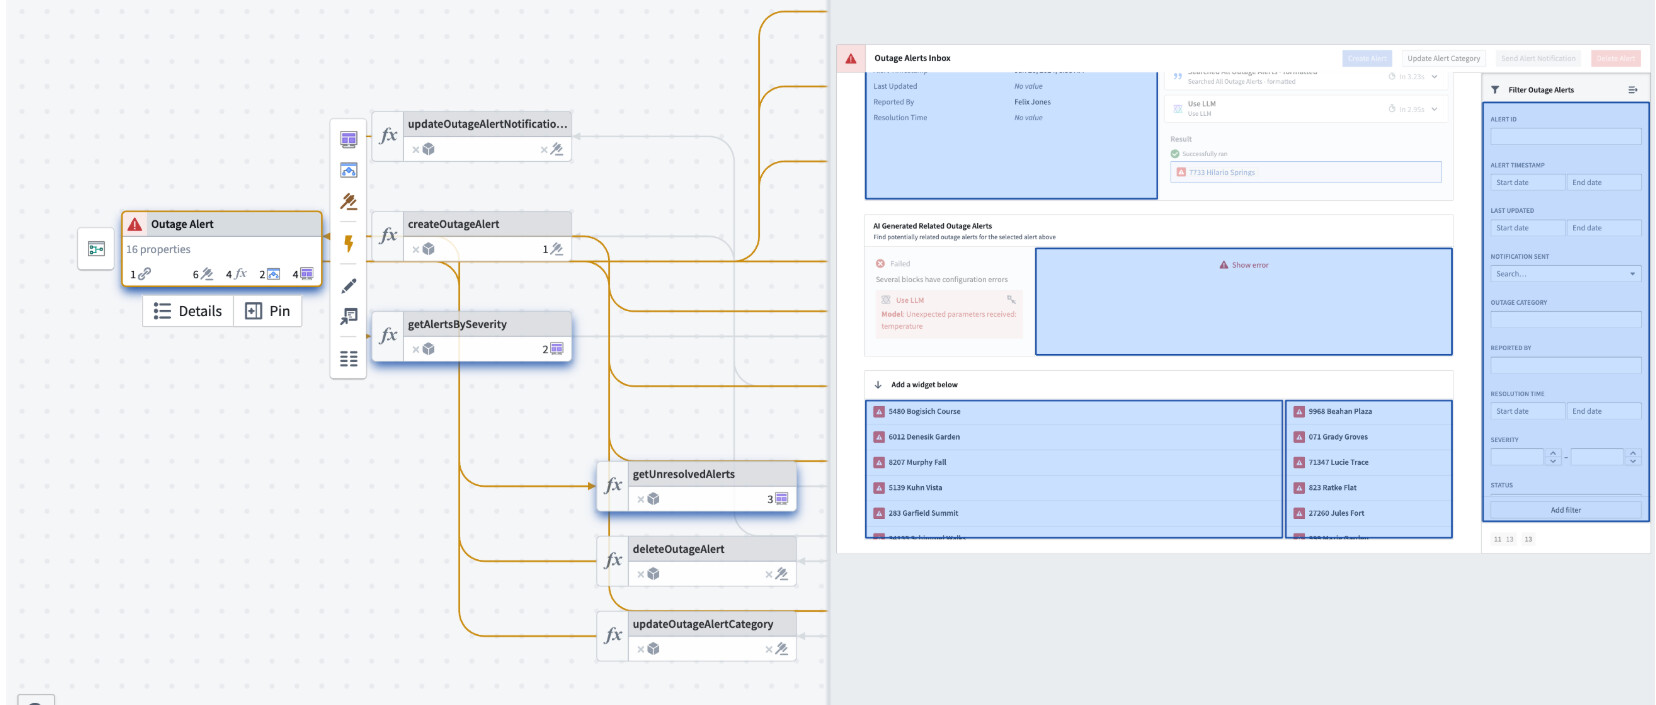Show the 2 interfaces count on Outage Alert
Image resolution: width=1656 pixels, height=705 pixels.
coord(270,274)
